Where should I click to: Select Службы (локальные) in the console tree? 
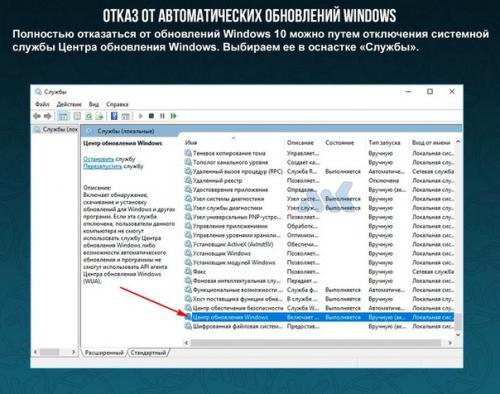click(x=56, y=129)
